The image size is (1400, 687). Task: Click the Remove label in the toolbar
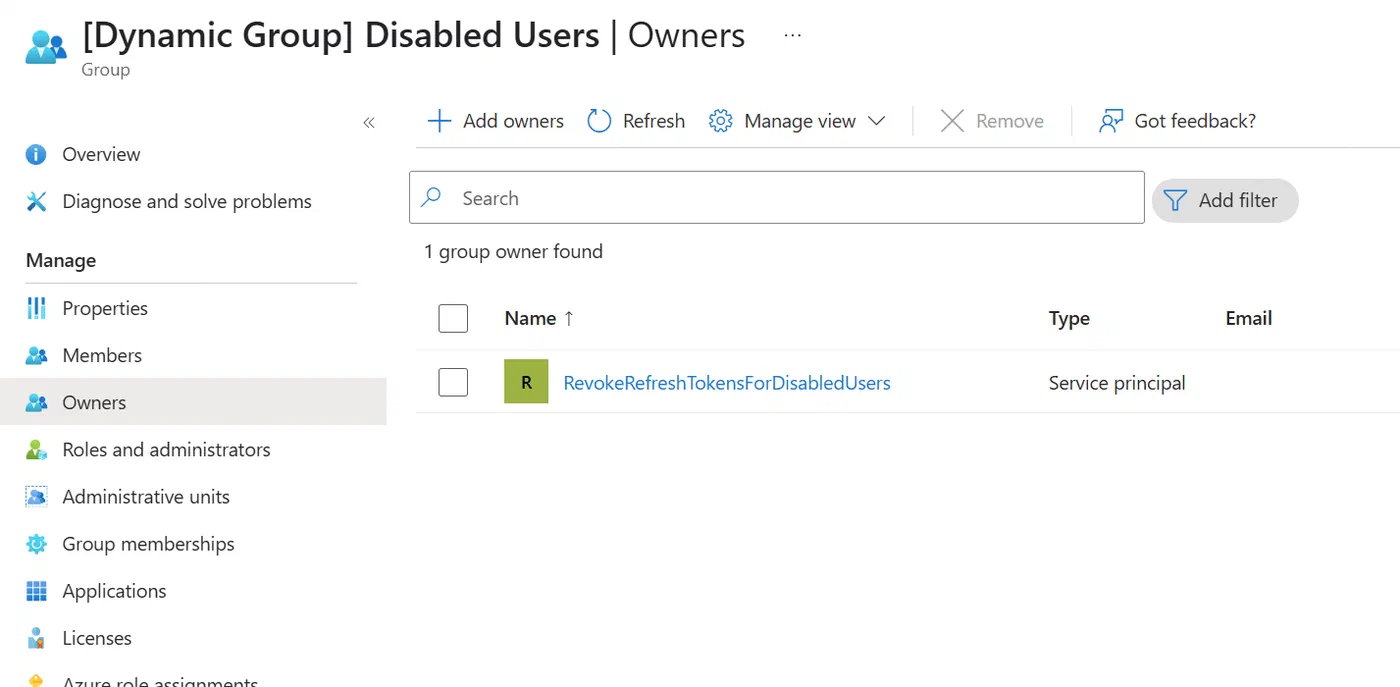tap(1010, 121)
